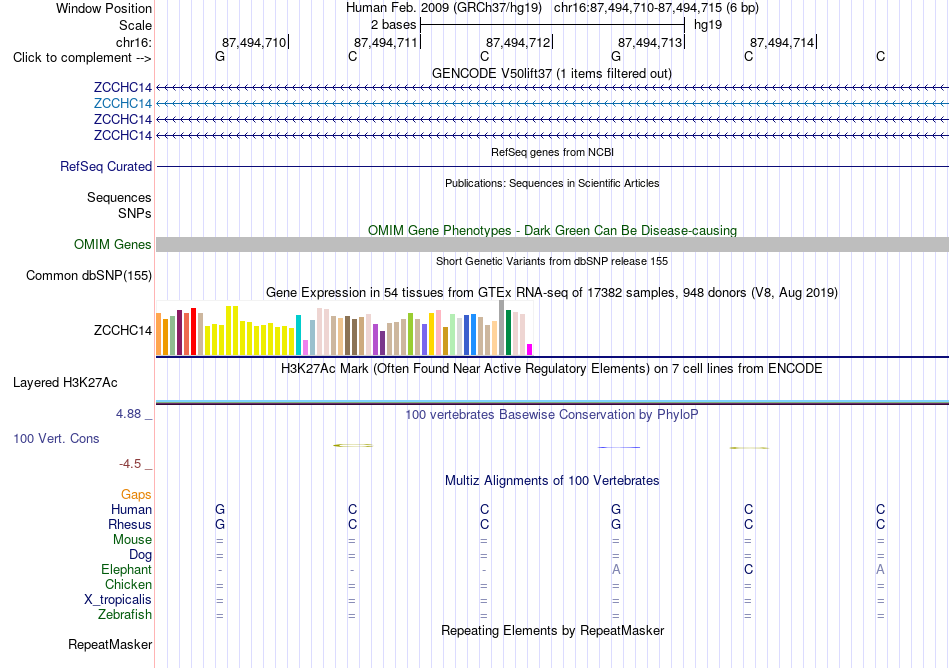The image size is (950, 668).
Task: Click the 'RefSeq genes from NCBI' title
Action: (x=552, y=152)
